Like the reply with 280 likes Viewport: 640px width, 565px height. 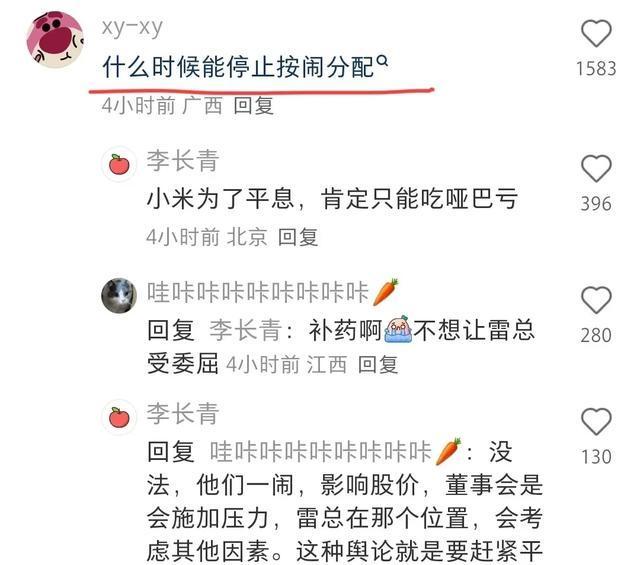point(596,300)
